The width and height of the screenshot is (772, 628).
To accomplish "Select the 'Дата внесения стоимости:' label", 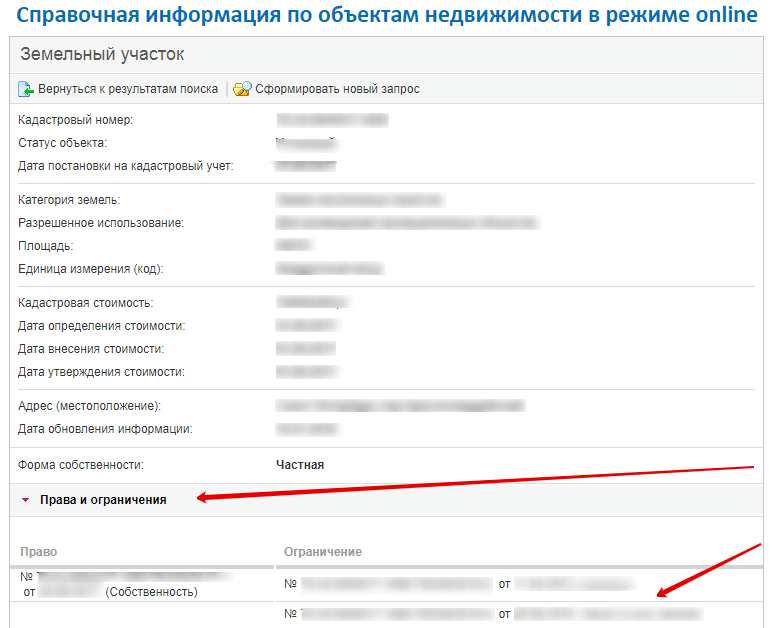I will tap(91, 349).
